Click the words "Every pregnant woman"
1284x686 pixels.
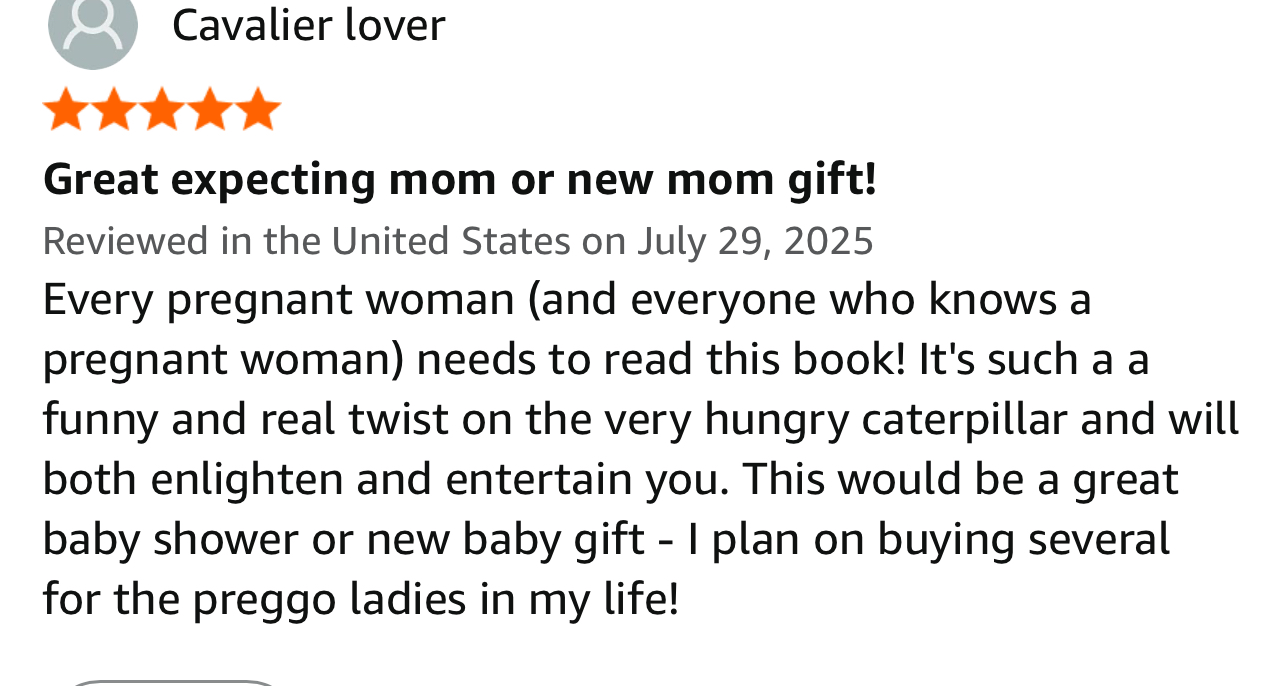point(278,300)
